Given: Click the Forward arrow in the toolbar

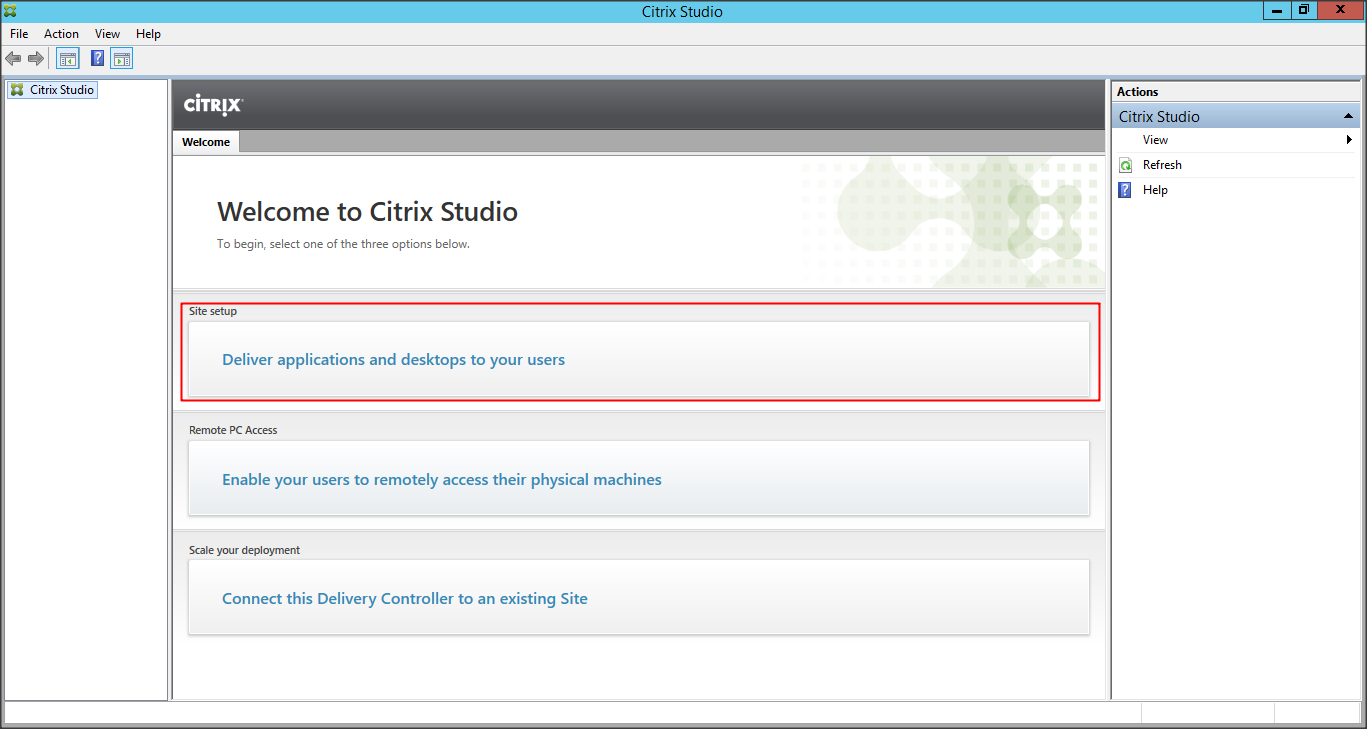Looking at the screenshot, I should [35, 59].
